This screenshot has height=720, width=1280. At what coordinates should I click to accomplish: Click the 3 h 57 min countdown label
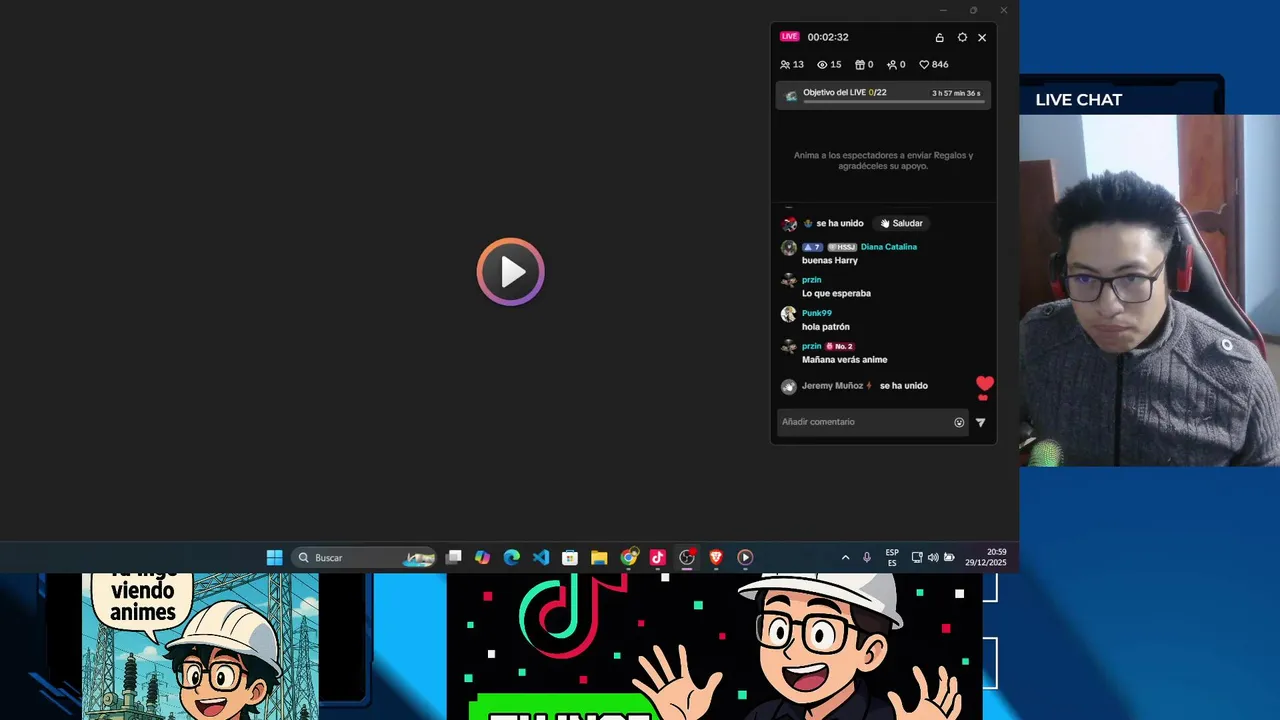click(x=956, y=93)
